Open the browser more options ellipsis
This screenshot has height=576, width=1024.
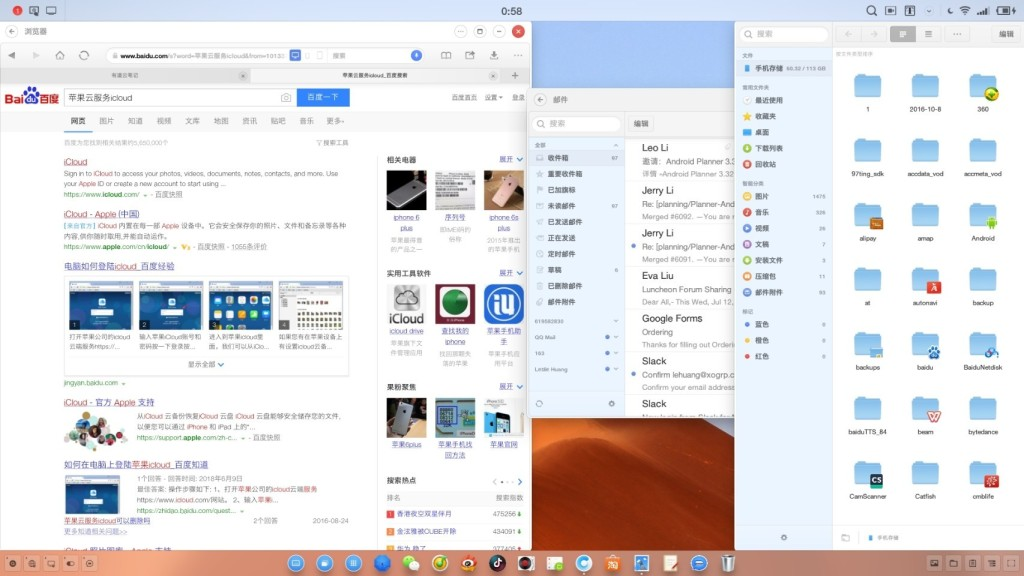pyautogui.click(x=518, y=56)
